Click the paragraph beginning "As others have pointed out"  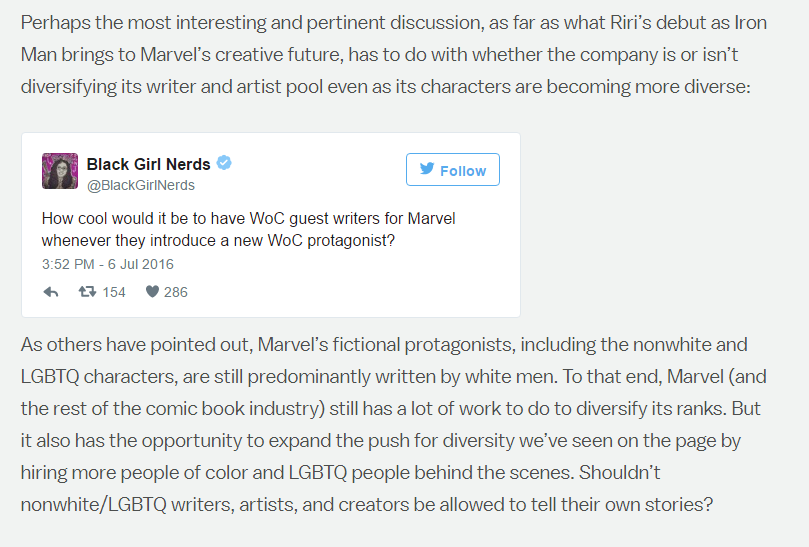click(394, 424)
